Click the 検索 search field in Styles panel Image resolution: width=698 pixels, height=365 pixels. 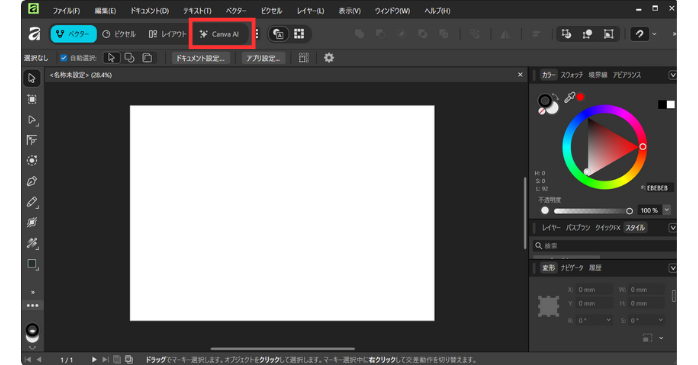605,246
